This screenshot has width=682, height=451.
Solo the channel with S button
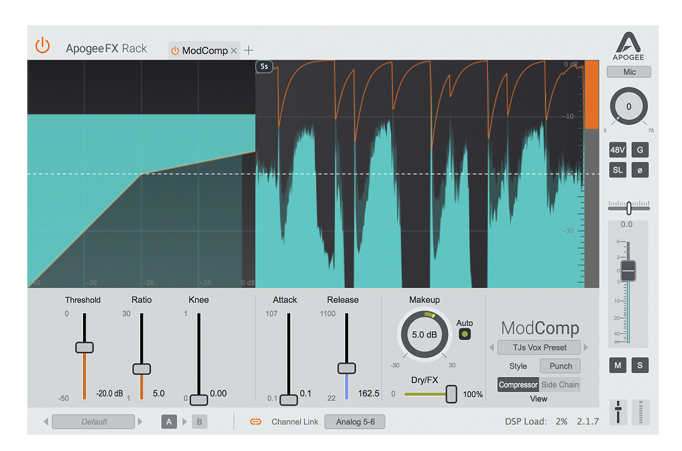640,365
